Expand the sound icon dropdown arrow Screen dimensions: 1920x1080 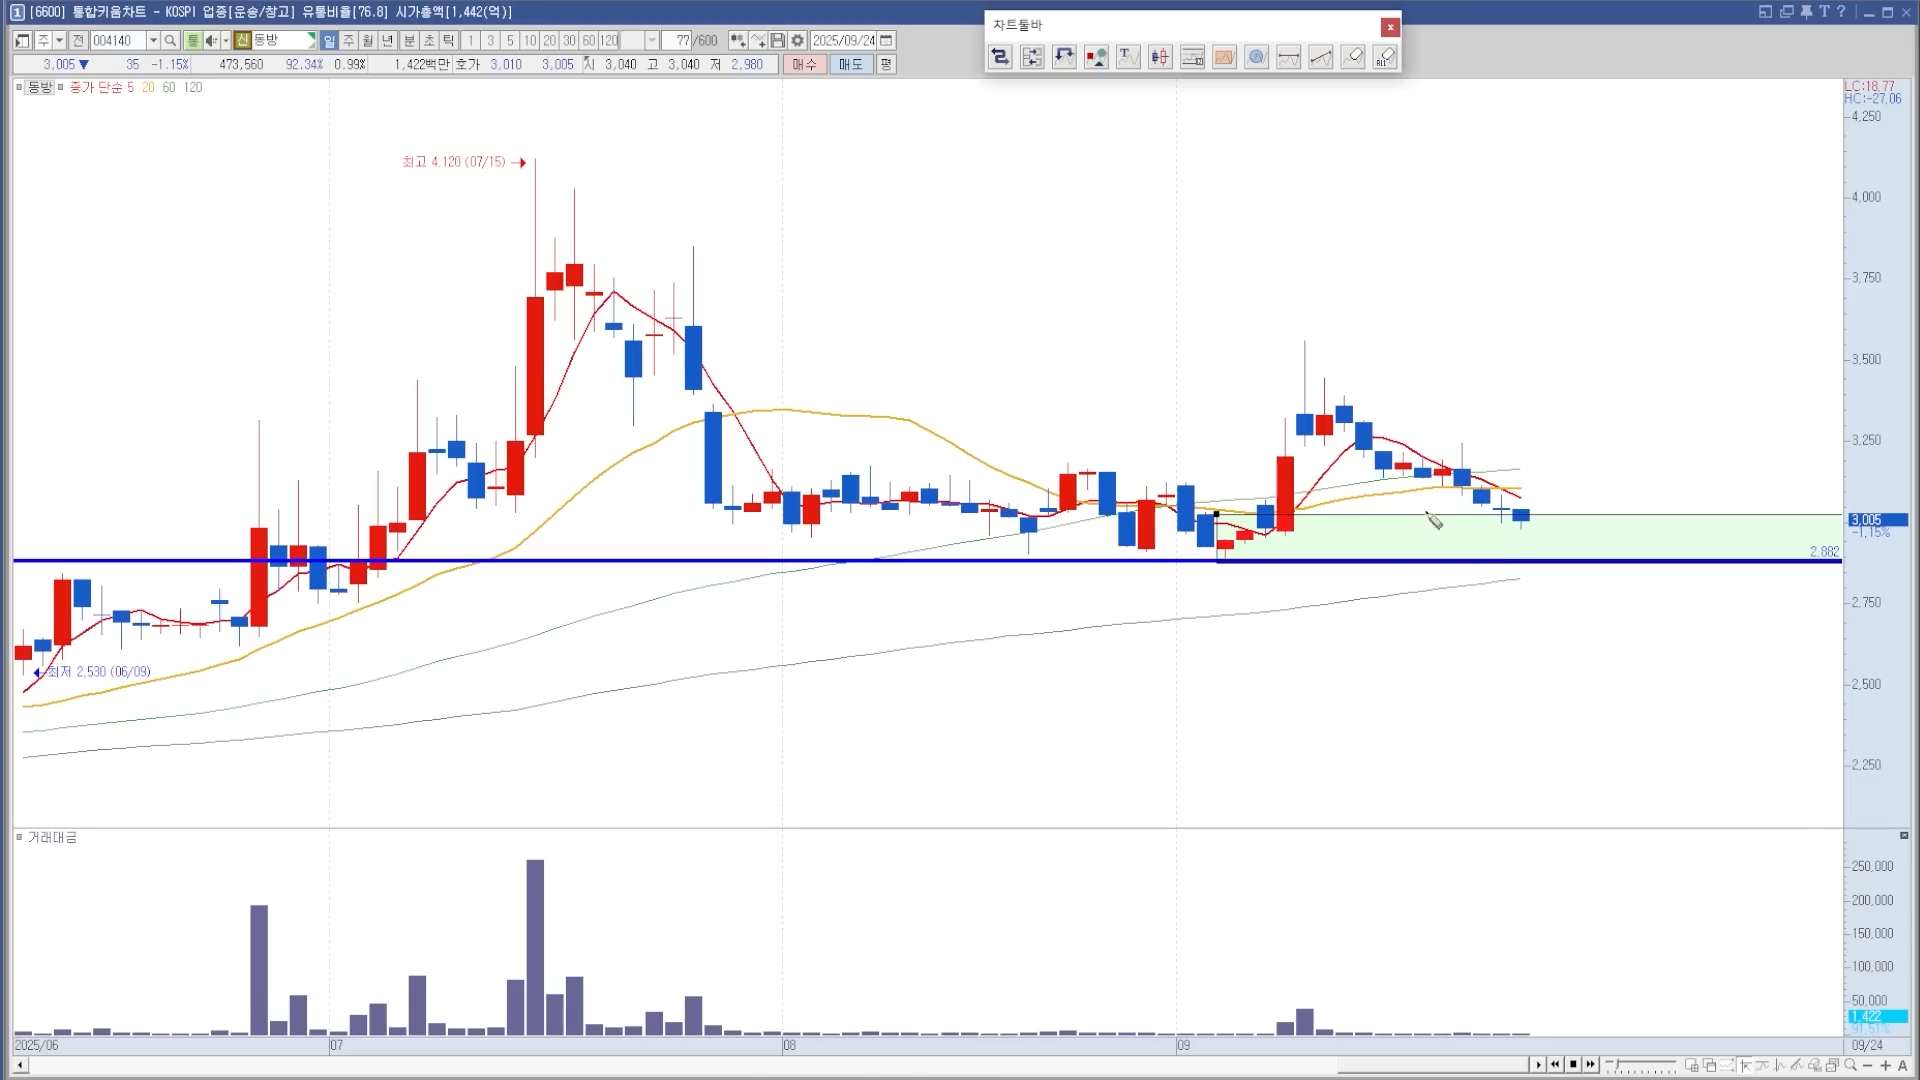[x=225, y=40]
